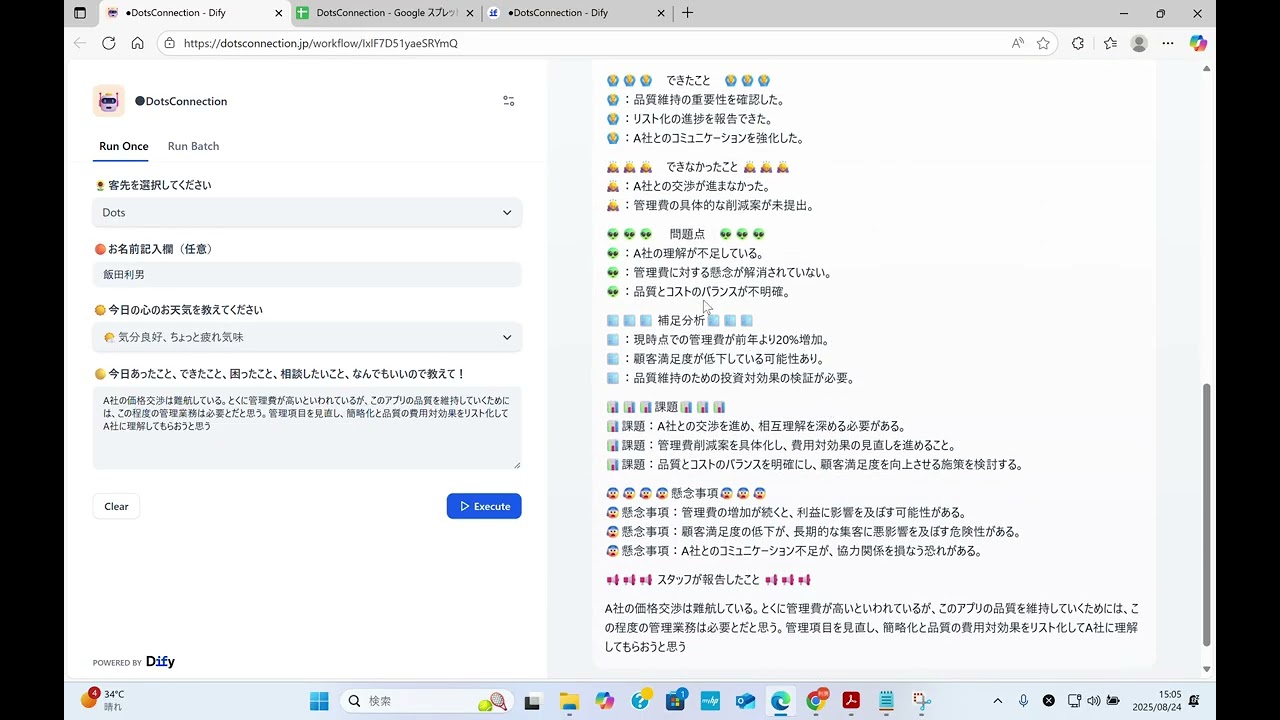This screenshot has height=720, width=1280.
Task: Open Adobe Acrobat from the taskbar
Action: pyautogui.click(x=851, y=701)
